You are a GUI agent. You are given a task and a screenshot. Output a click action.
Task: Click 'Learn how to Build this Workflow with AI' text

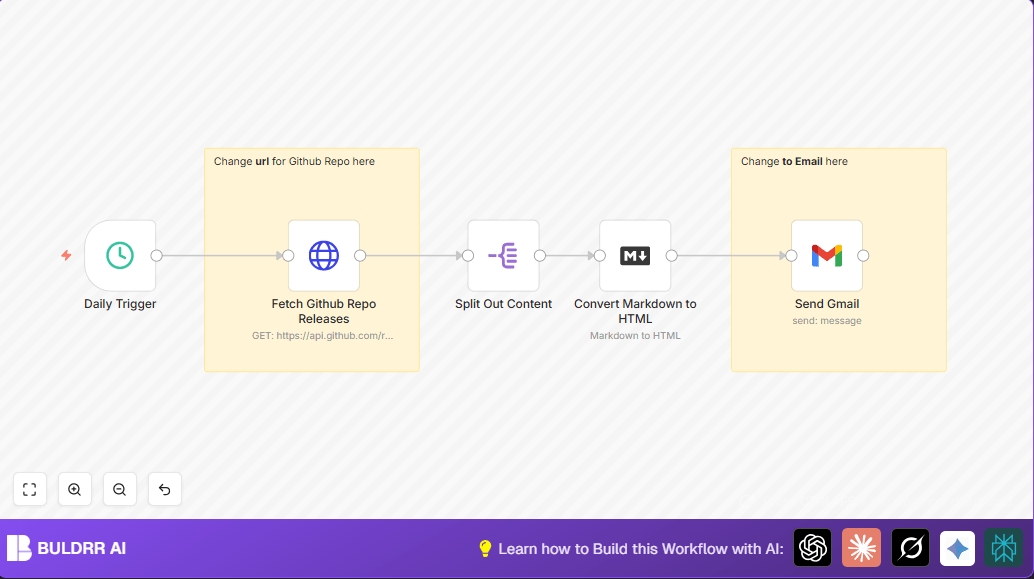coord(641,549)
